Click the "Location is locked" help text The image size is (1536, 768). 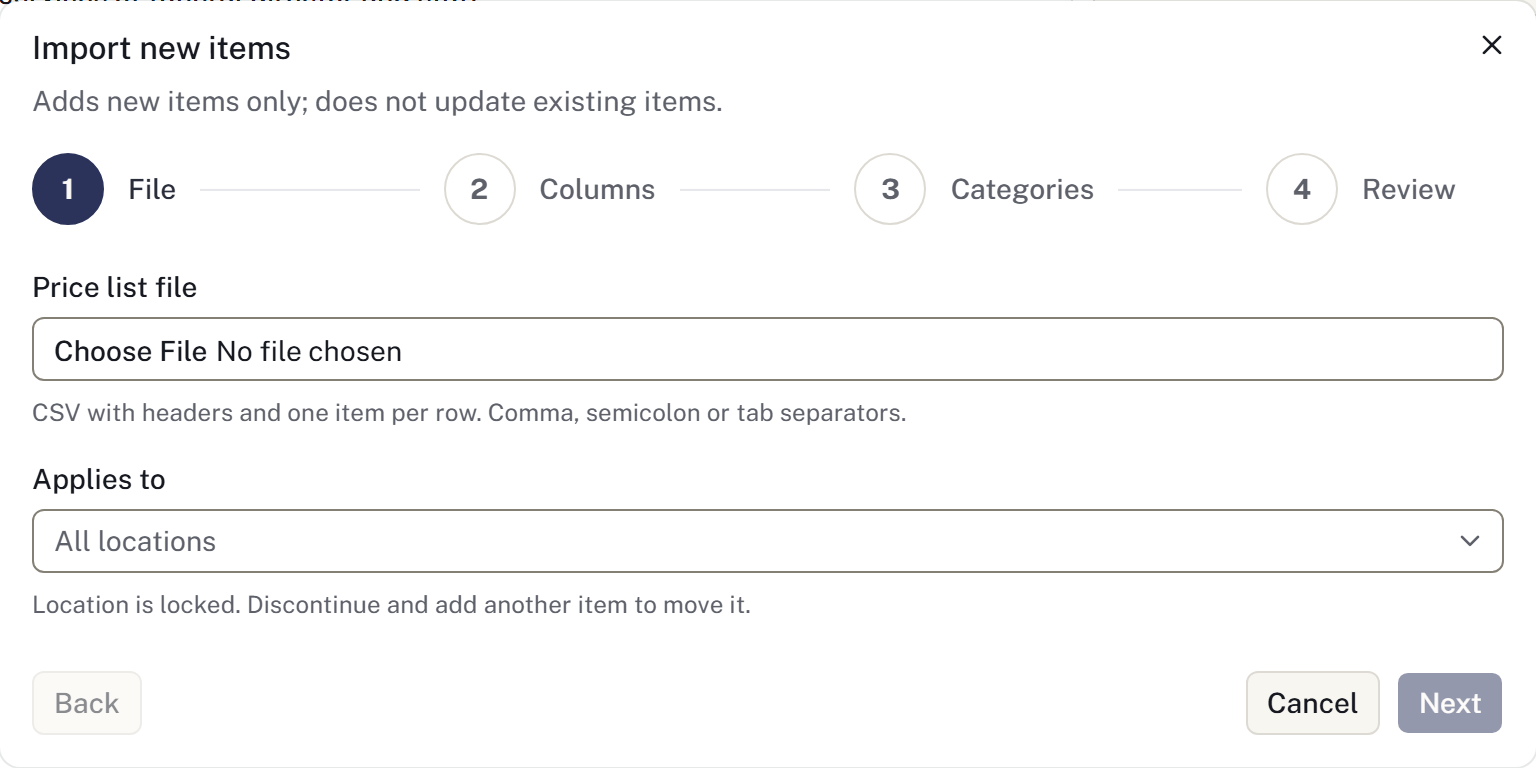pos(391,605)
